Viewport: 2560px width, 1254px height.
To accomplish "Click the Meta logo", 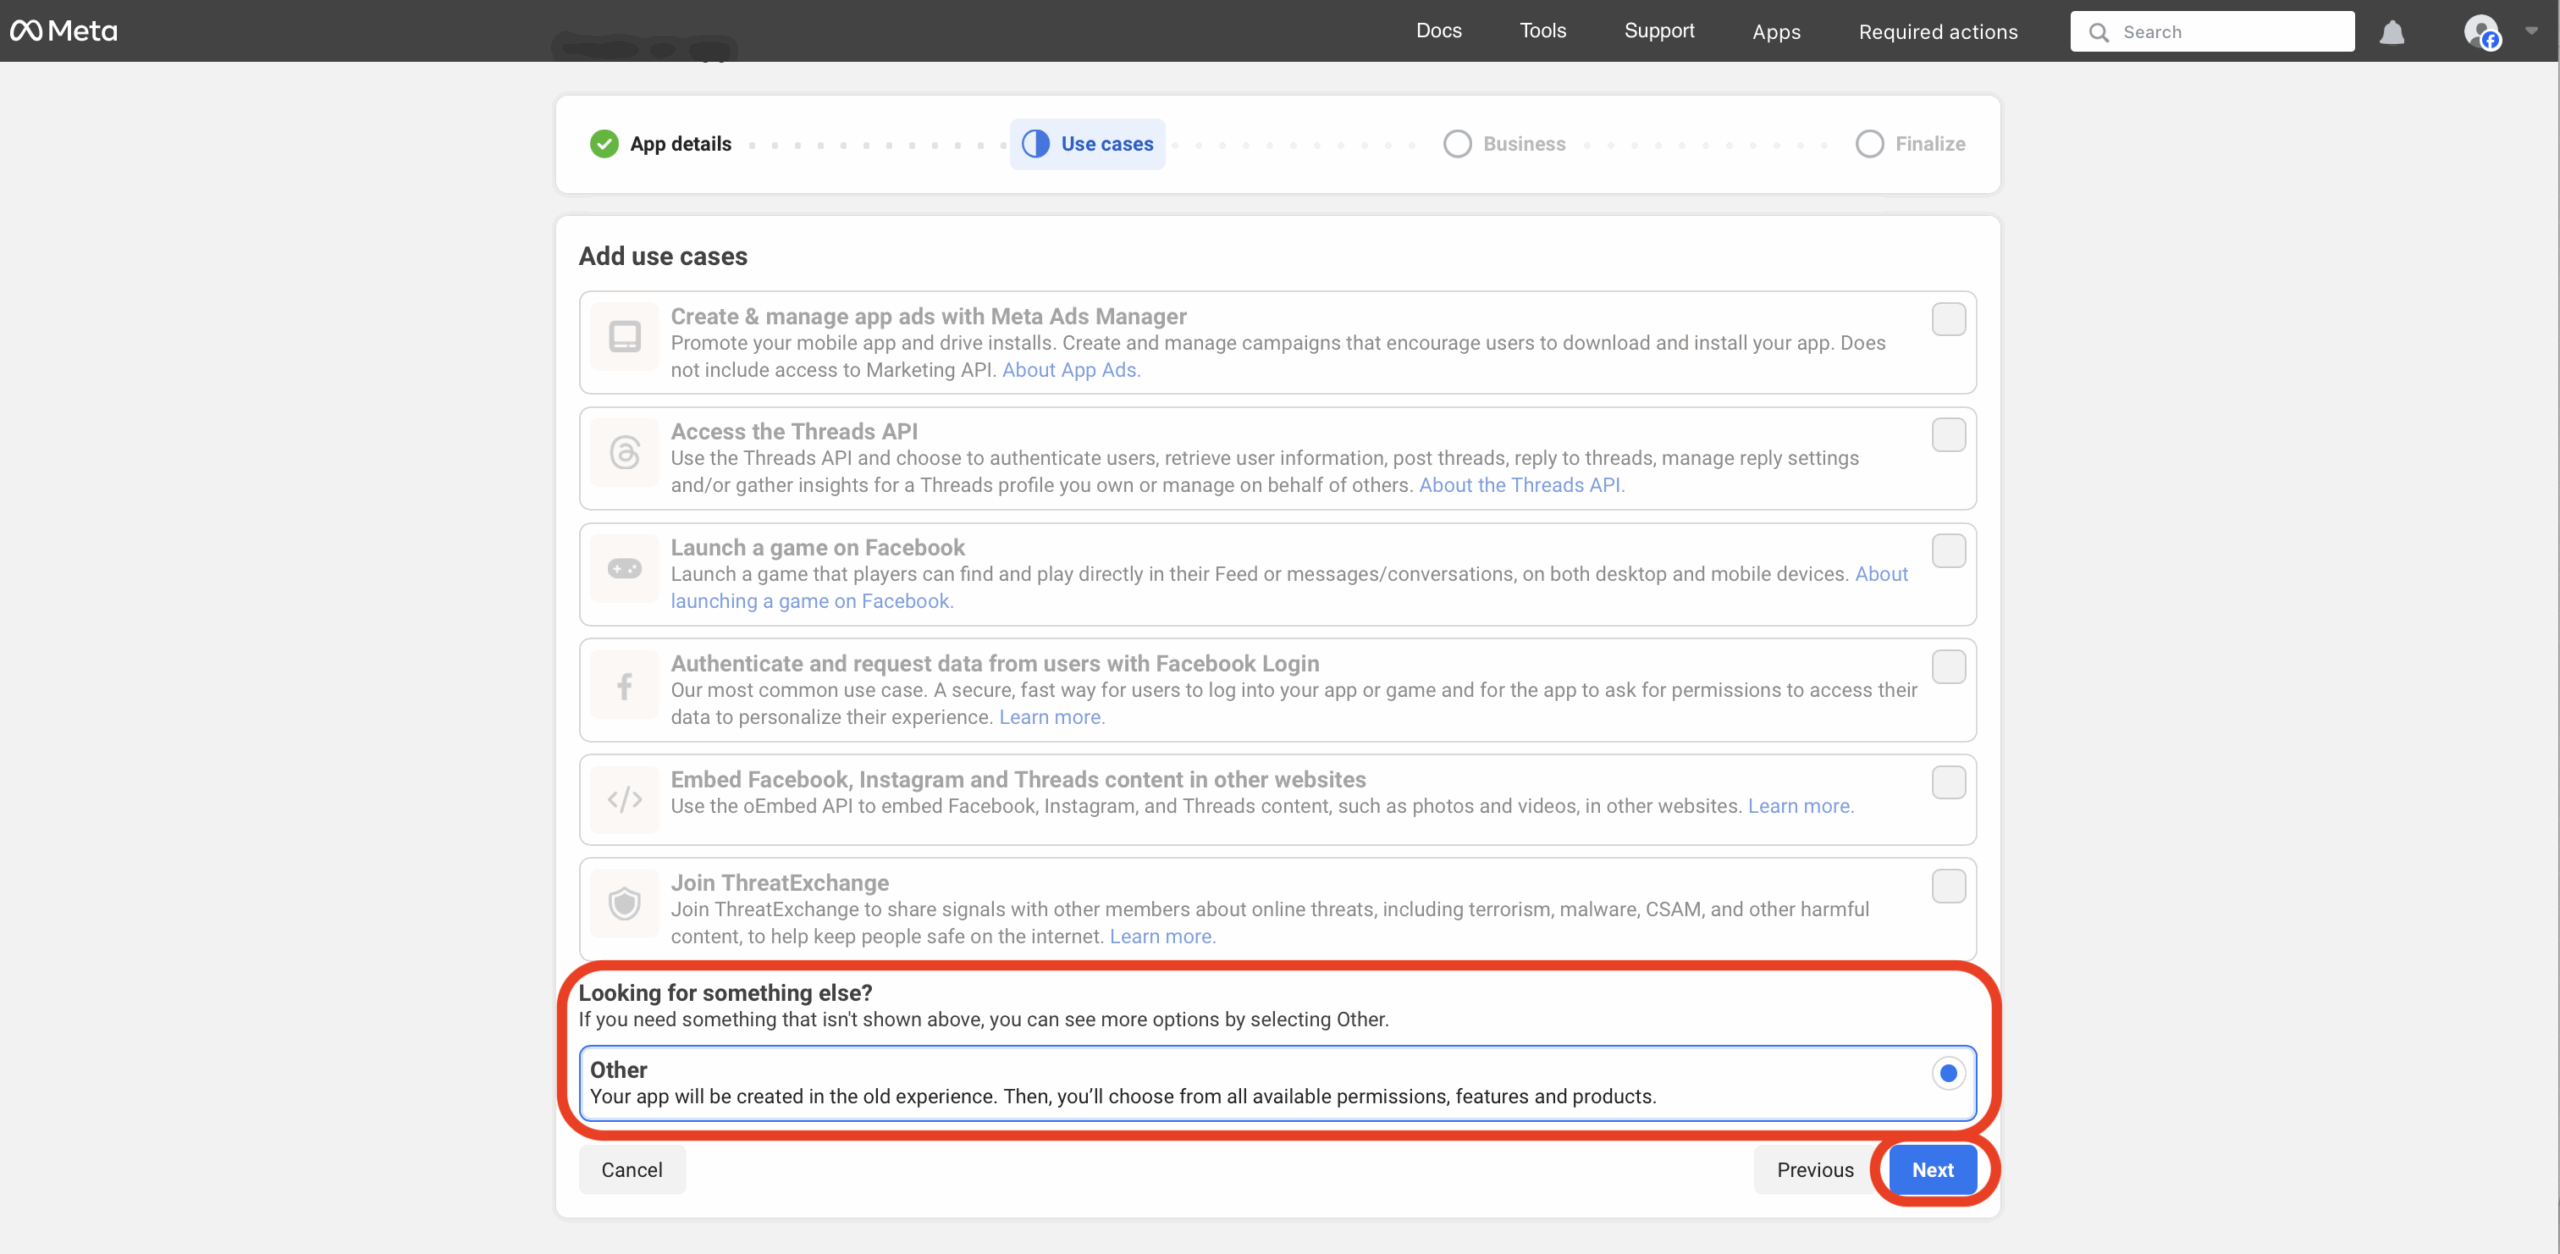I will [64, 31].
